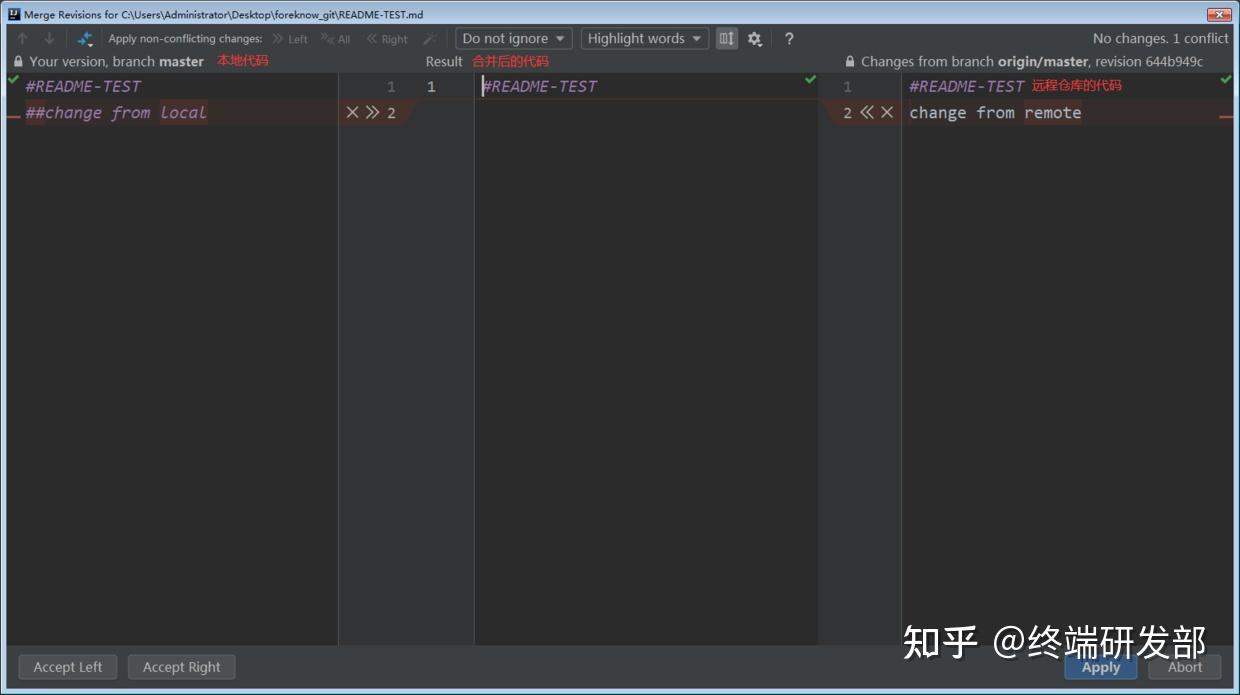The image size is (1240, 695).
Task: Resolve simple conflicts with the magic wand
Action: (x=428, y=38)
